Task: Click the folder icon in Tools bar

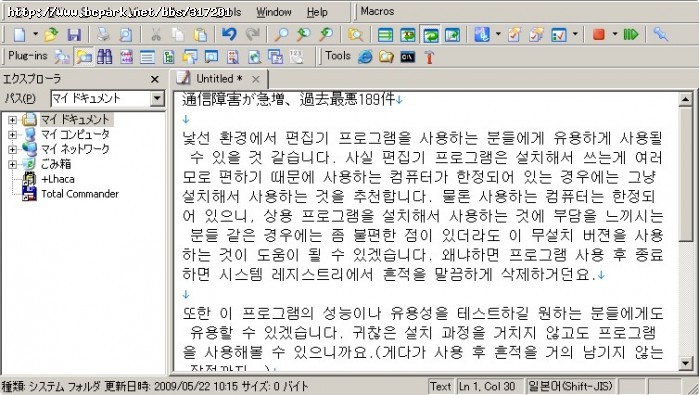Action: pos(386,57)
